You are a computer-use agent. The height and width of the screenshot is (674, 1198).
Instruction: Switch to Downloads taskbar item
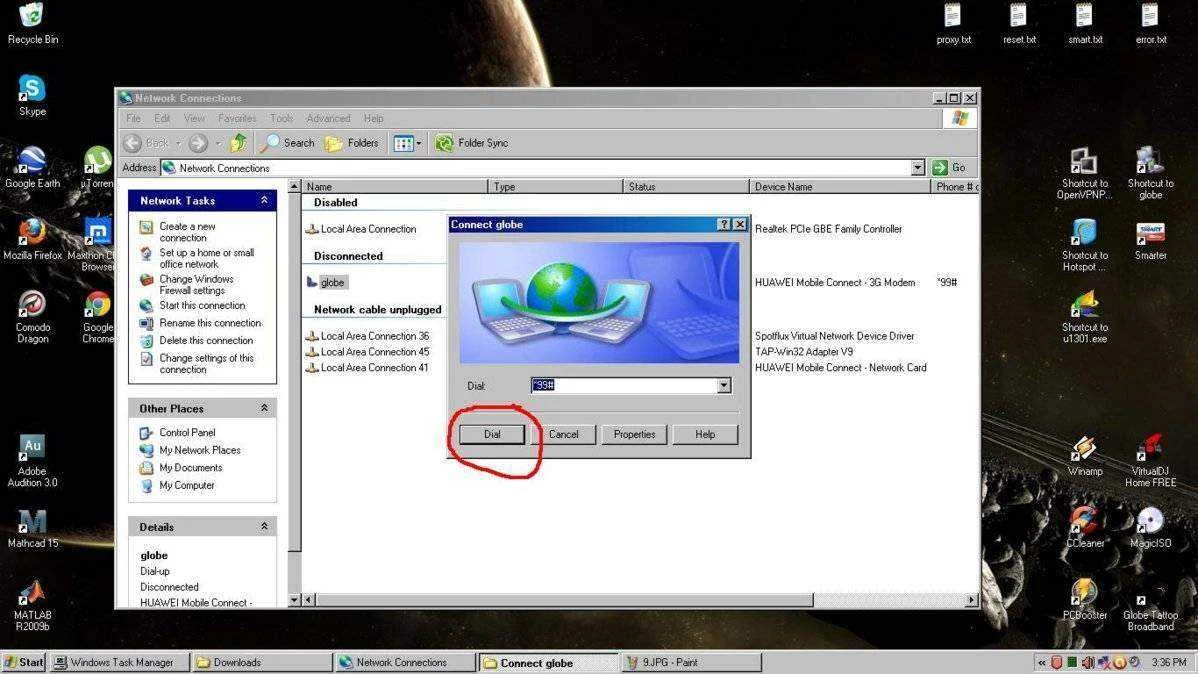point(261,663)
